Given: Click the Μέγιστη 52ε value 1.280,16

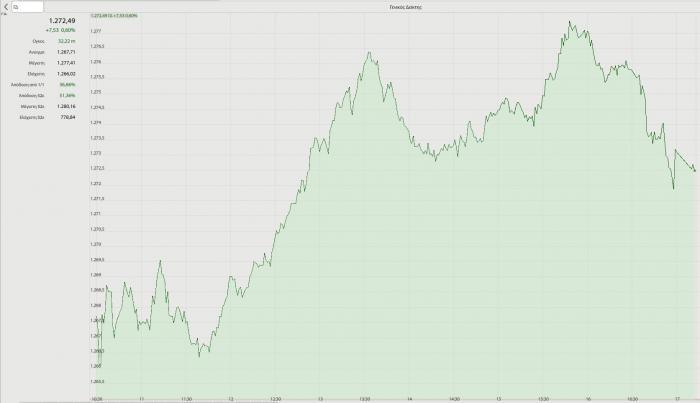Looking at the screenshot, I should (x=66, y=105).
